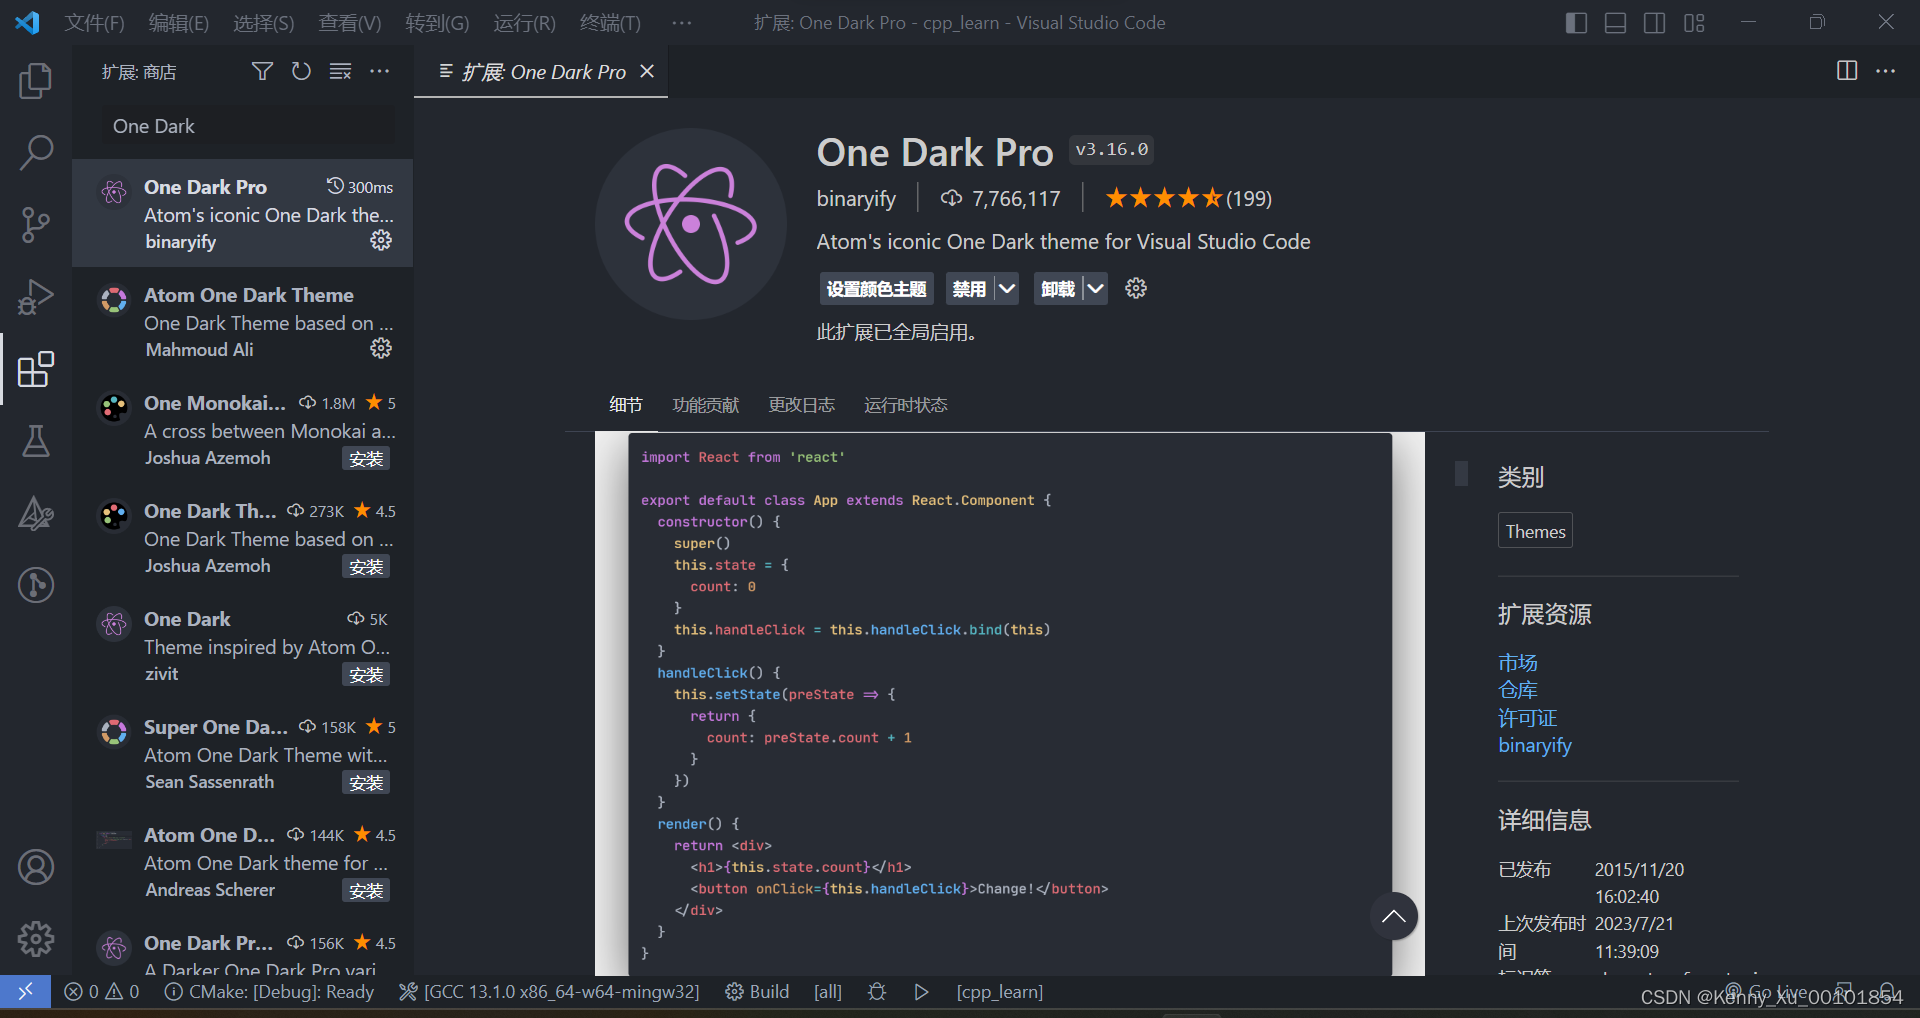Toggle secondary side bar visibility
This screenshot has width=1920, height=1018.
pyautogui.click(x=1655, y=22)
